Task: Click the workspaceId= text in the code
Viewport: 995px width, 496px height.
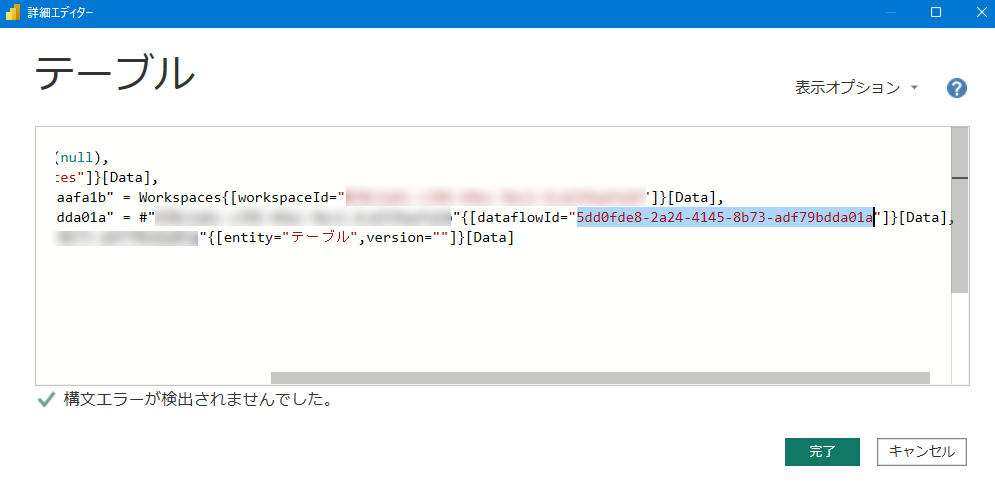Action: tap(287, 197)
